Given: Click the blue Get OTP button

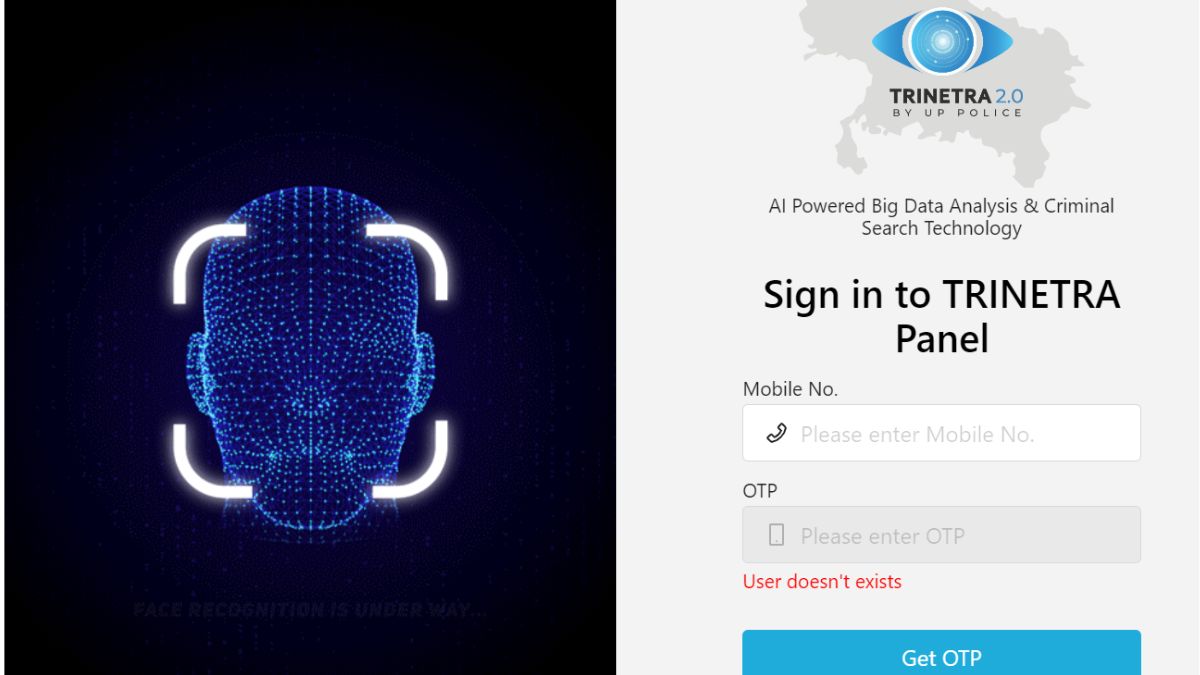Looking at the screenshot, I should point(941,653).
